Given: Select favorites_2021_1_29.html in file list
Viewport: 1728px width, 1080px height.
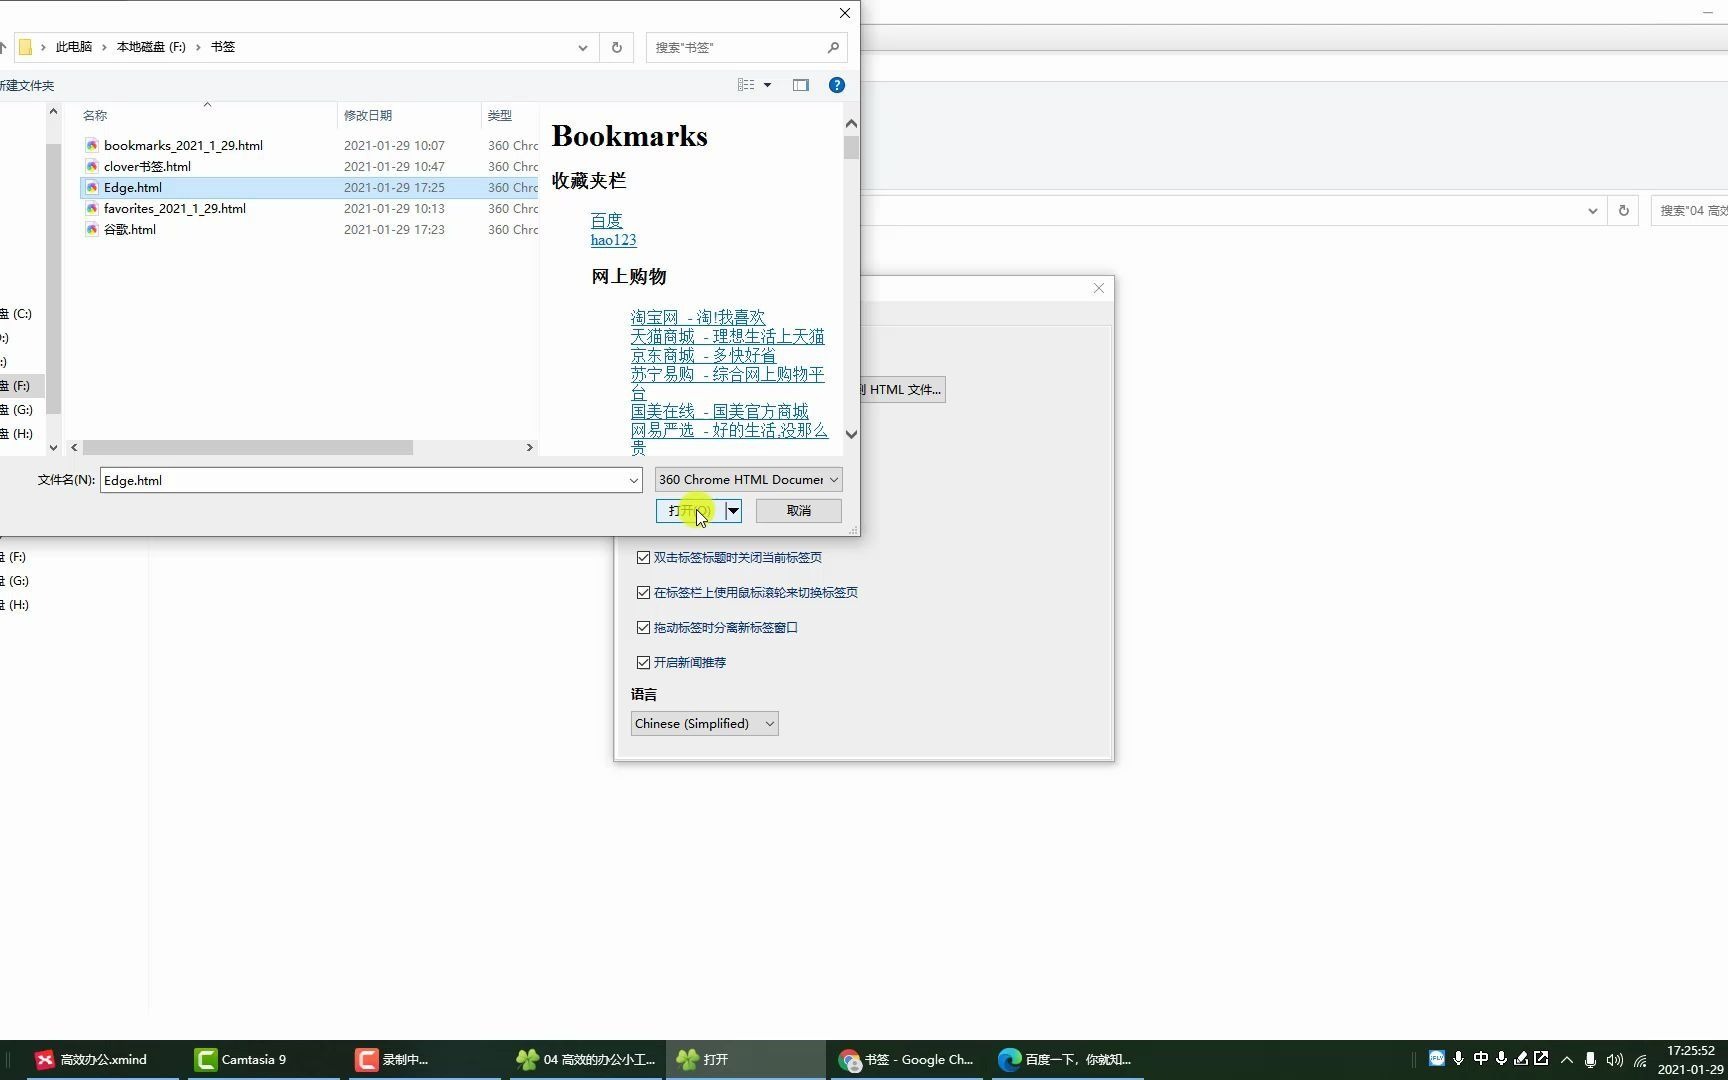Looking at the screenshot, I should [174, 209].
